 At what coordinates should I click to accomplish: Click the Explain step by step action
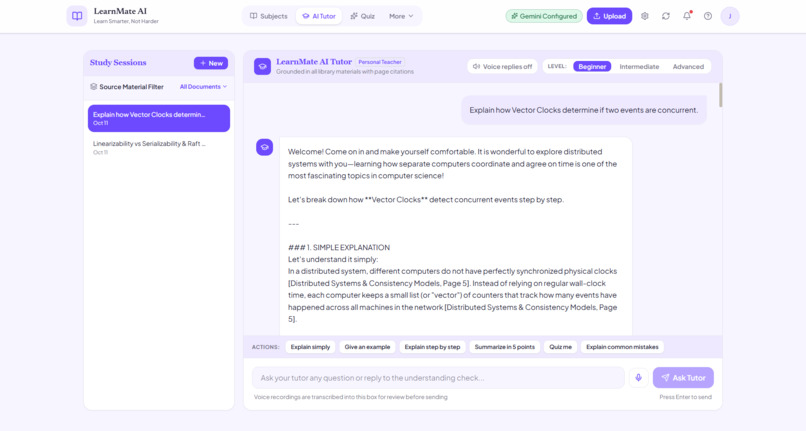coord(432,347)
